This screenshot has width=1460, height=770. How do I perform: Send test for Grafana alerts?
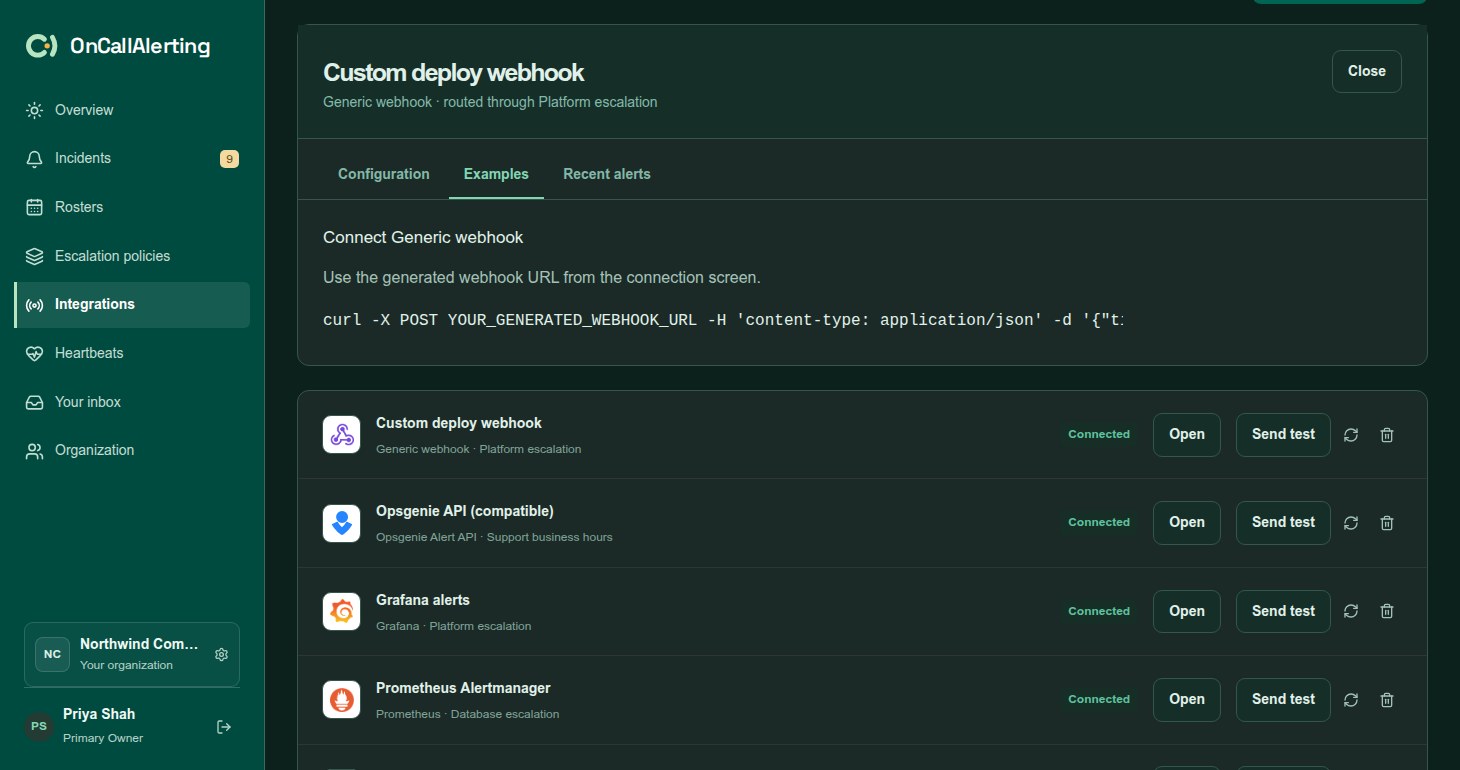pos(1283,611)
